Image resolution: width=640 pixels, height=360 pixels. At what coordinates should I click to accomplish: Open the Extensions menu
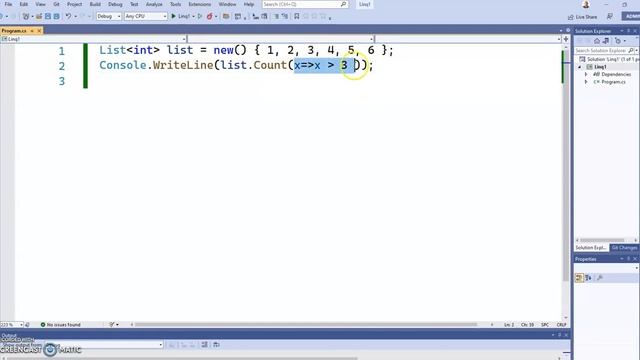[200, 4]
